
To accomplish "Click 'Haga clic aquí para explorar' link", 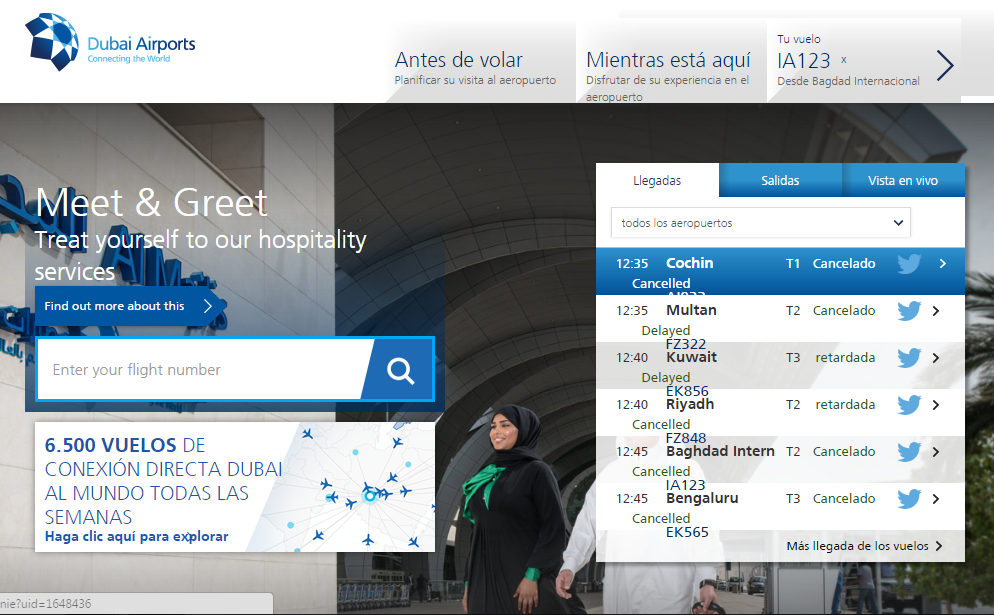I will pos(136,536).
